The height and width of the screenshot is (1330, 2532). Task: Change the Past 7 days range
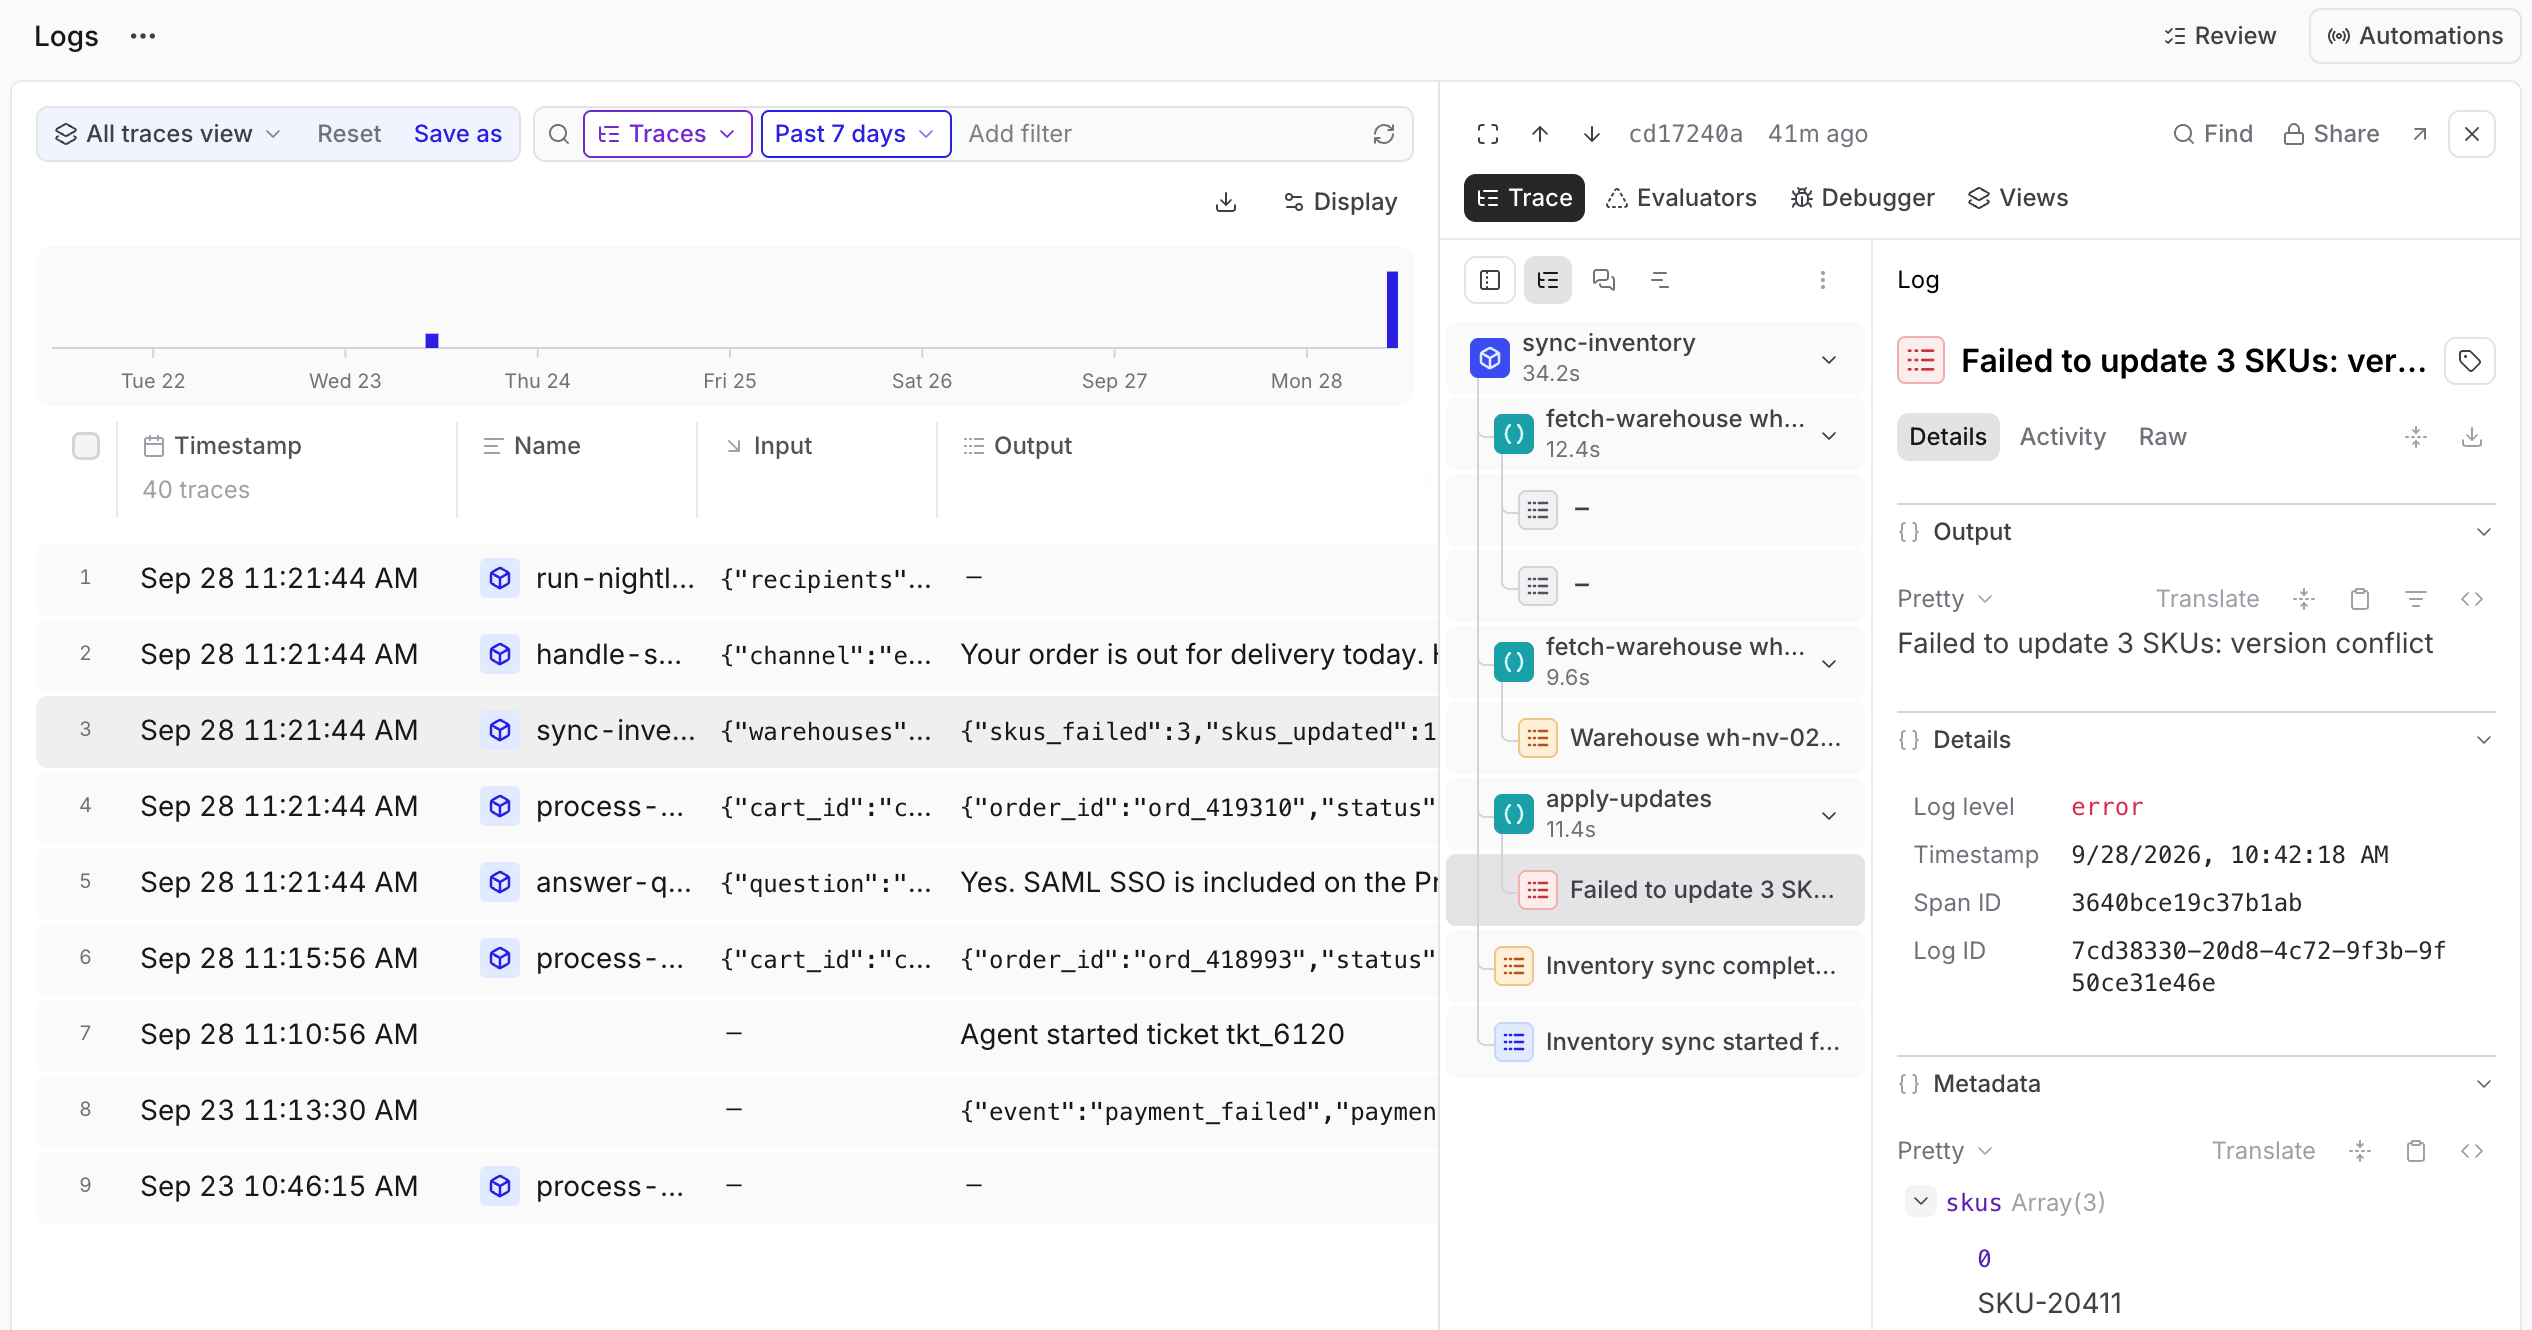[x=855, y=134]
